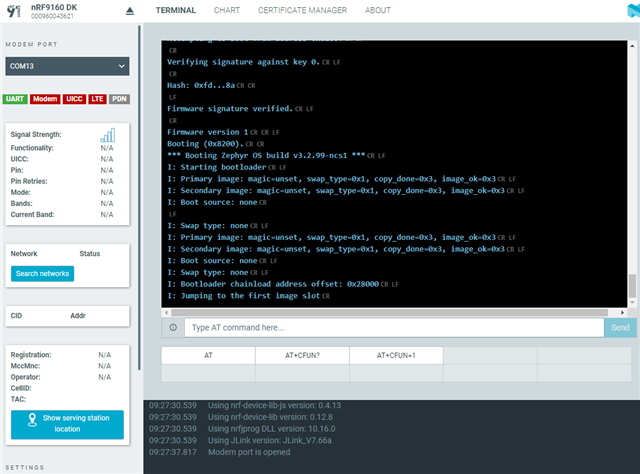Viewport: 640px width, 474px height.
Task: Click the LTE status indicator
Action: (x=97, y=99)
